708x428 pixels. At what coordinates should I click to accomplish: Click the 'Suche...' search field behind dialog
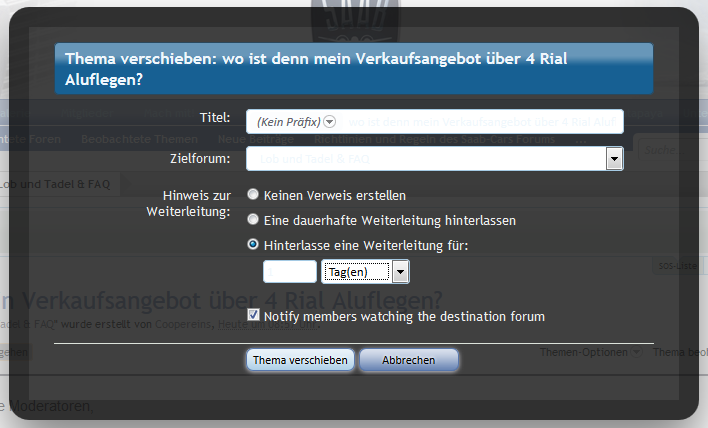tap(673, 150)
